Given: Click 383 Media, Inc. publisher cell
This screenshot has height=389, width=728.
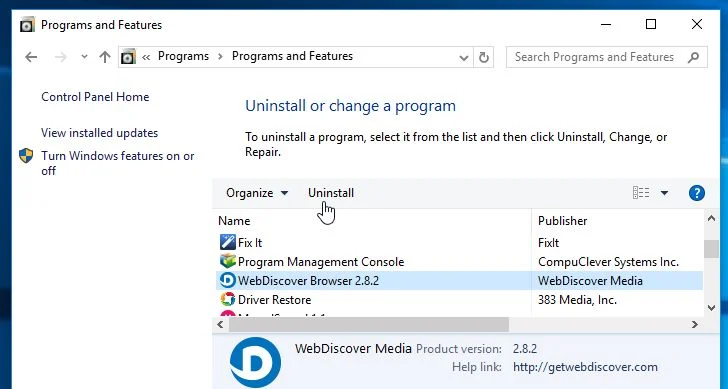Looking at the screenshot, I should point(577,300).
